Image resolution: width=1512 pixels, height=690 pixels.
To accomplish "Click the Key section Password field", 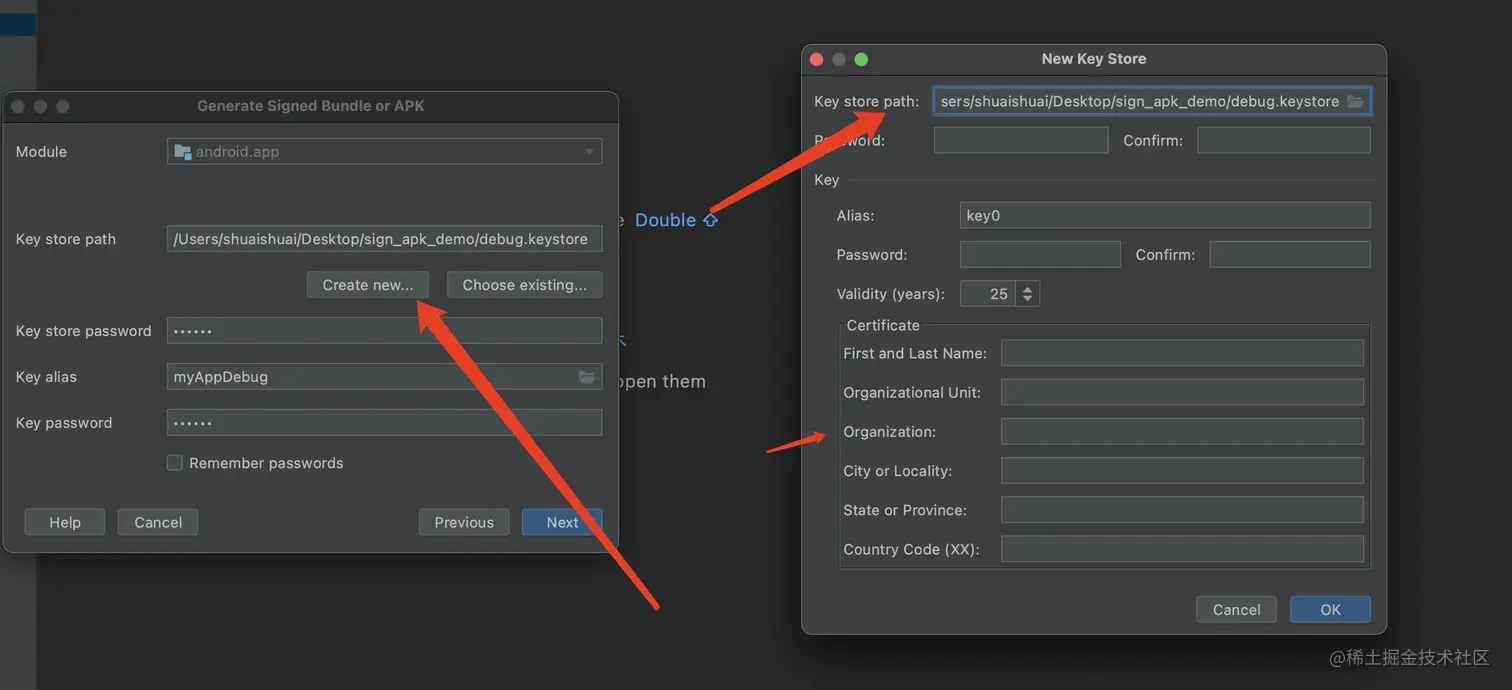I will tap(1040, 254).
